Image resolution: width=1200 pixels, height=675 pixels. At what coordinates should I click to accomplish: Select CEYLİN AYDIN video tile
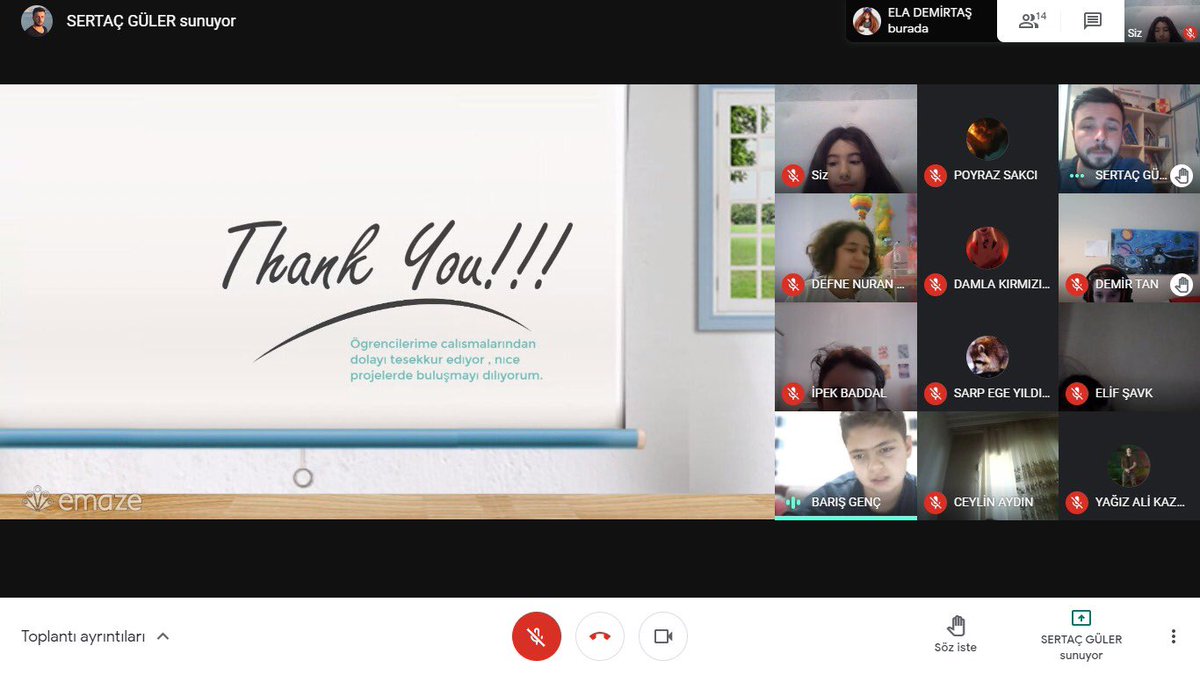(x=988, y=466)
